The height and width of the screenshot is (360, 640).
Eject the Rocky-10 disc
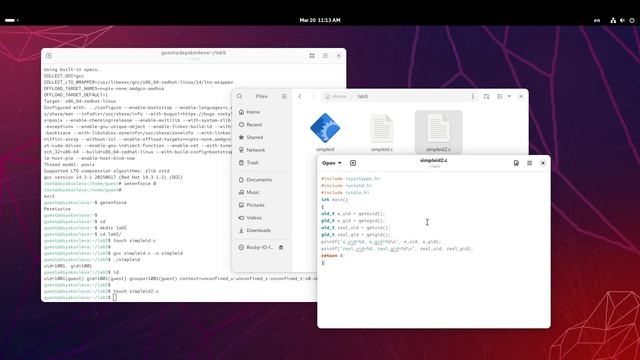coord(281,247)
